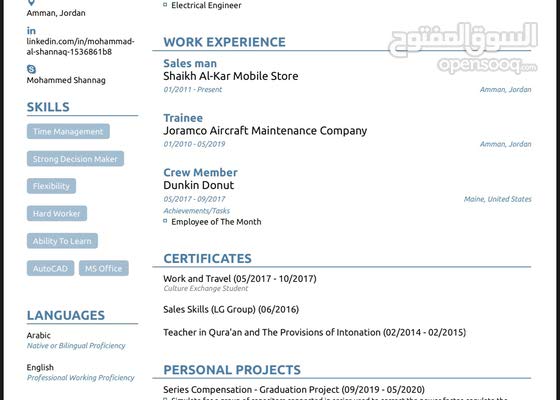
Task: Select the Strong Decision Maker skill tag
Action: click(x=75, y=159)
